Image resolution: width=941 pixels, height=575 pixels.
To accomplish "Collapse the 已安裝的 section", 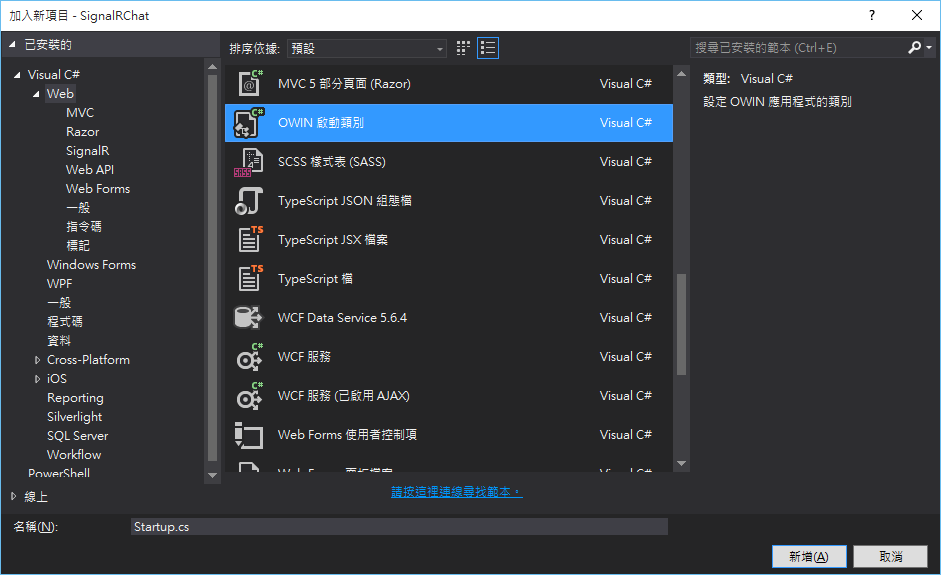I will [12, 44].
